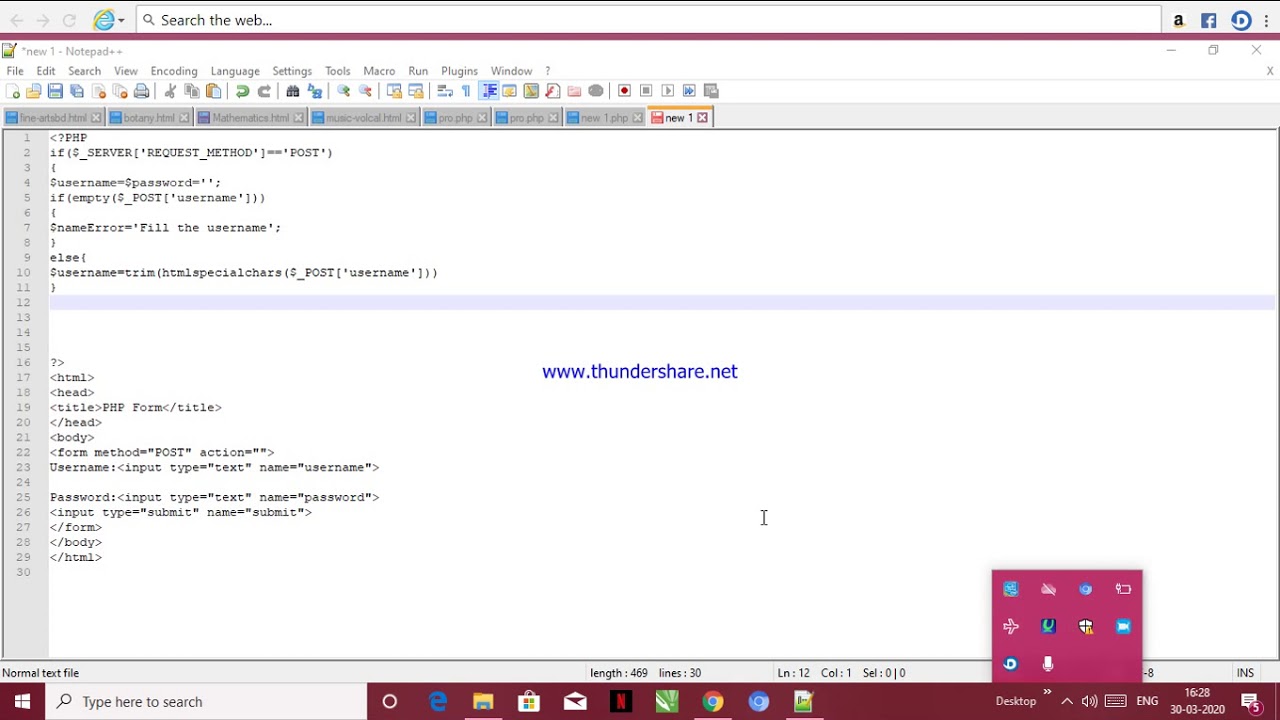Open the Encoding menu
Viewport: 1280px width, 720px height.
(174, 71)
